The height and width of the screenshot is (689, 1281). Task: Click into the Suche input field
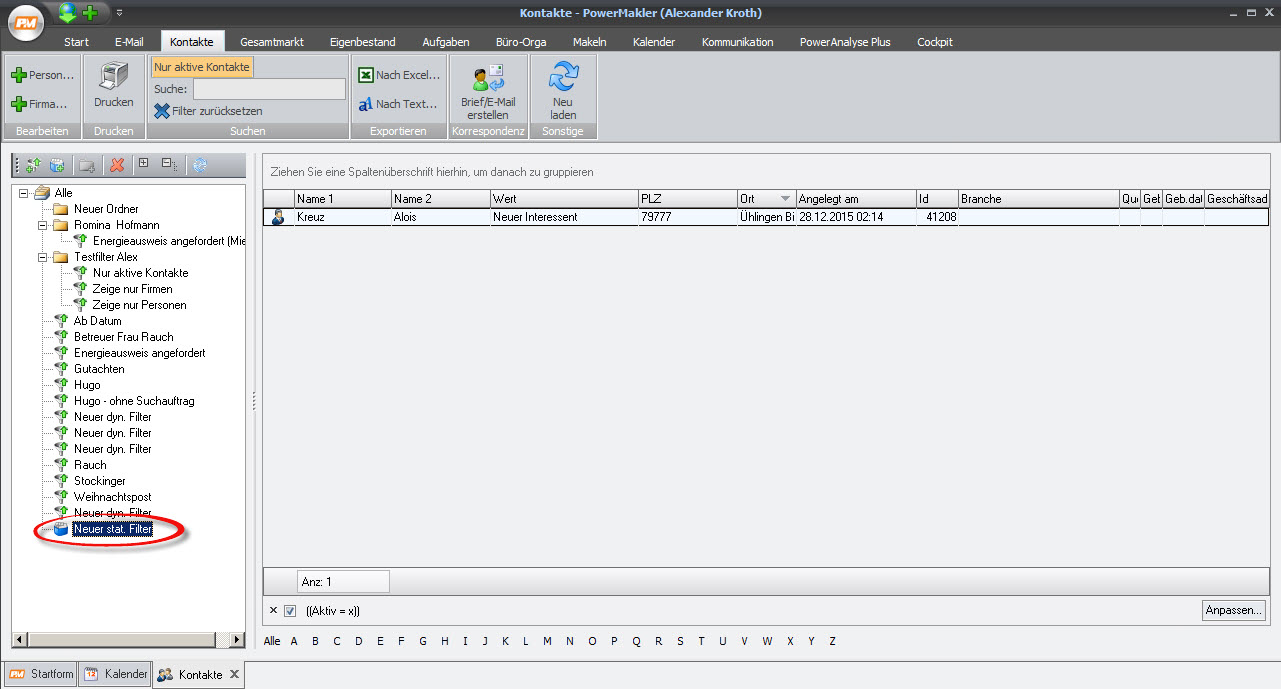pyautogui.click(x=268, y=89)
